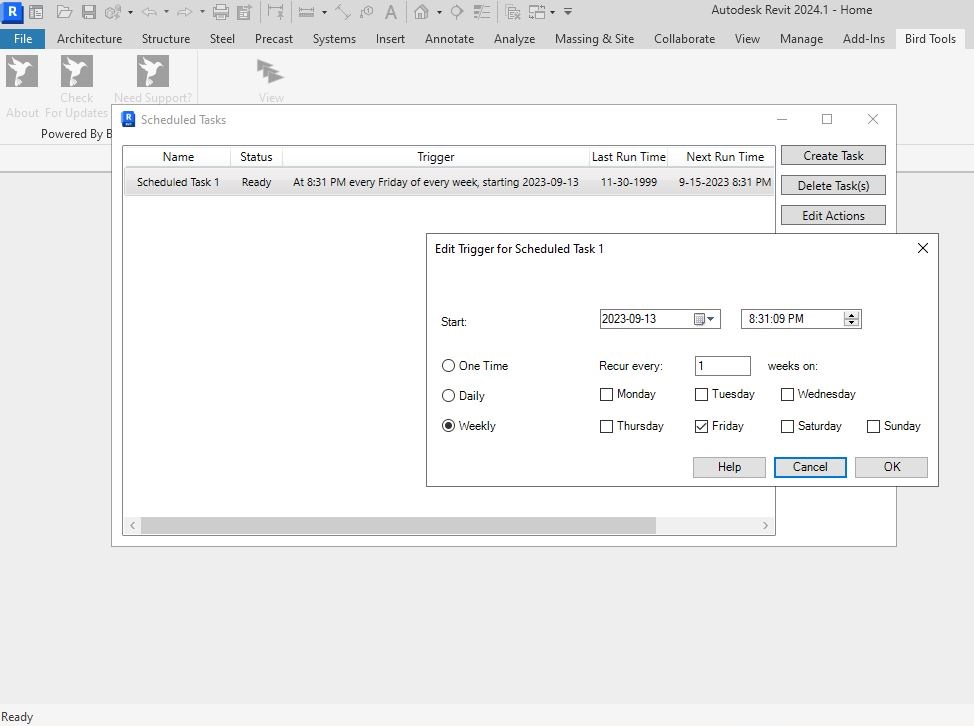
Task: Click the Check For Updates hummingbird icon
Action: tap(76, 71)
